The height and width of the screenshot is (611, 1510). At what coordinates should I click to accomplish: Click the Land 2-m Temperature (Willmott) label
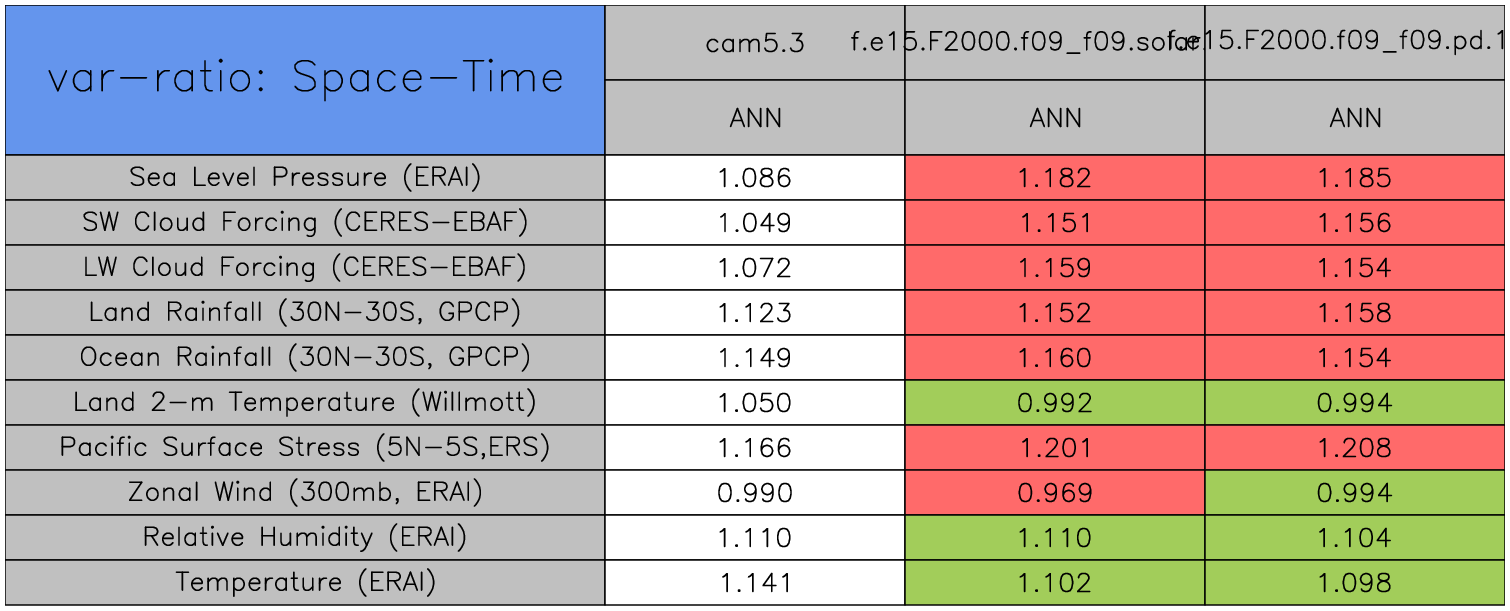coord(305,403)
